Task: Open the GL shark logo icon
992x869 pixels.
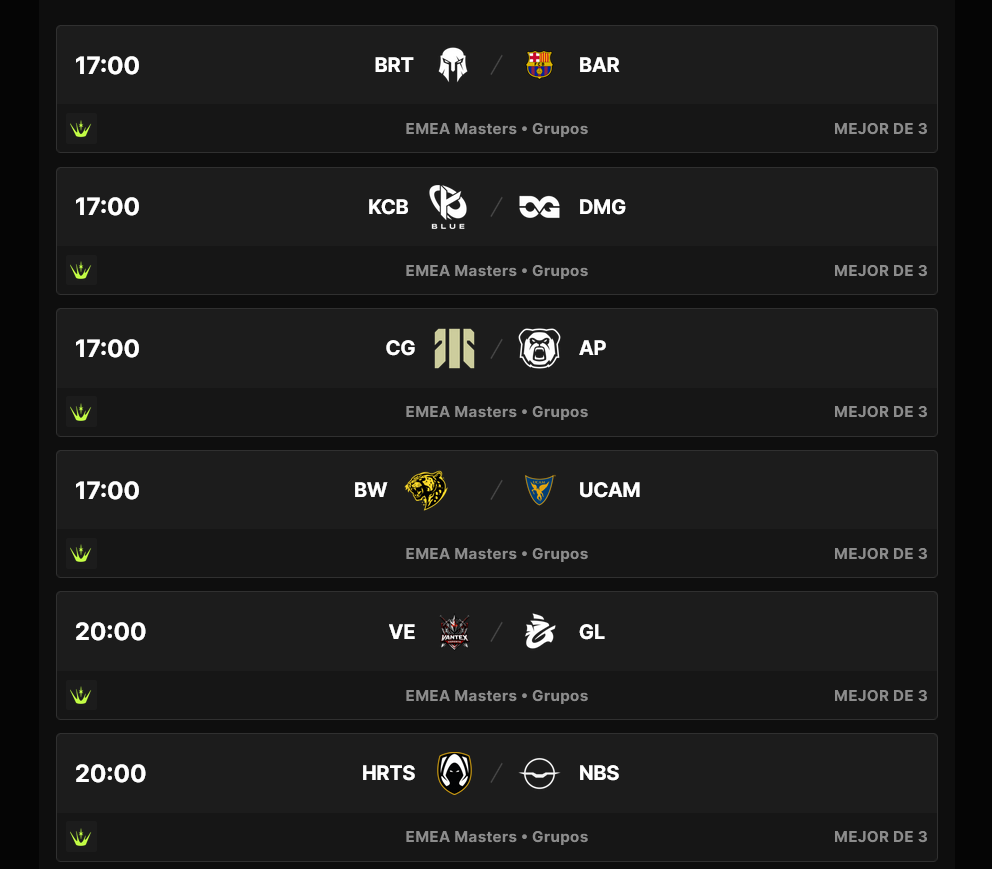Action: point(539,631)
